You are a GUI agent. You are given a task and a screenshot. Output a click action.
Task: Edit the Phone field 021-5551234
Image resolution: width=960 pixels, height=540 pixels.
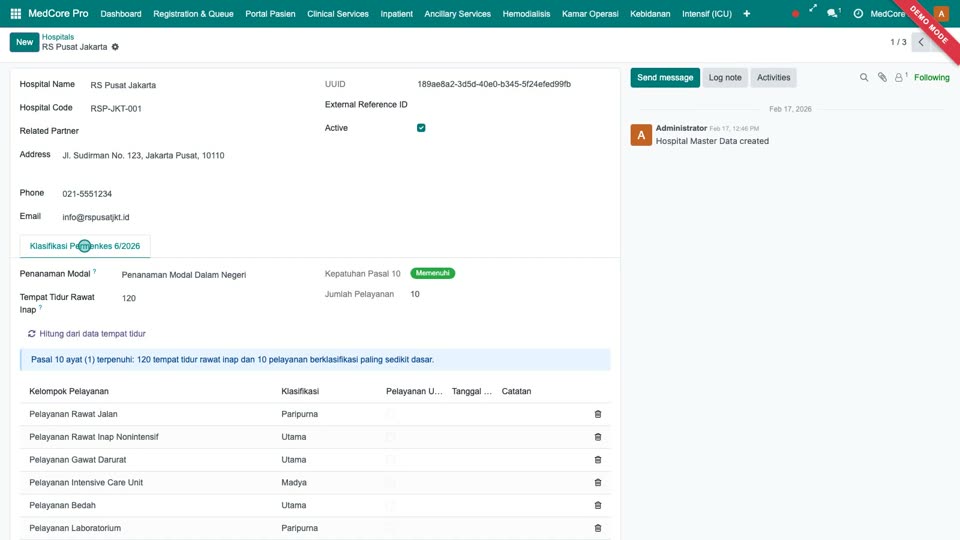(x=182, y=193)
